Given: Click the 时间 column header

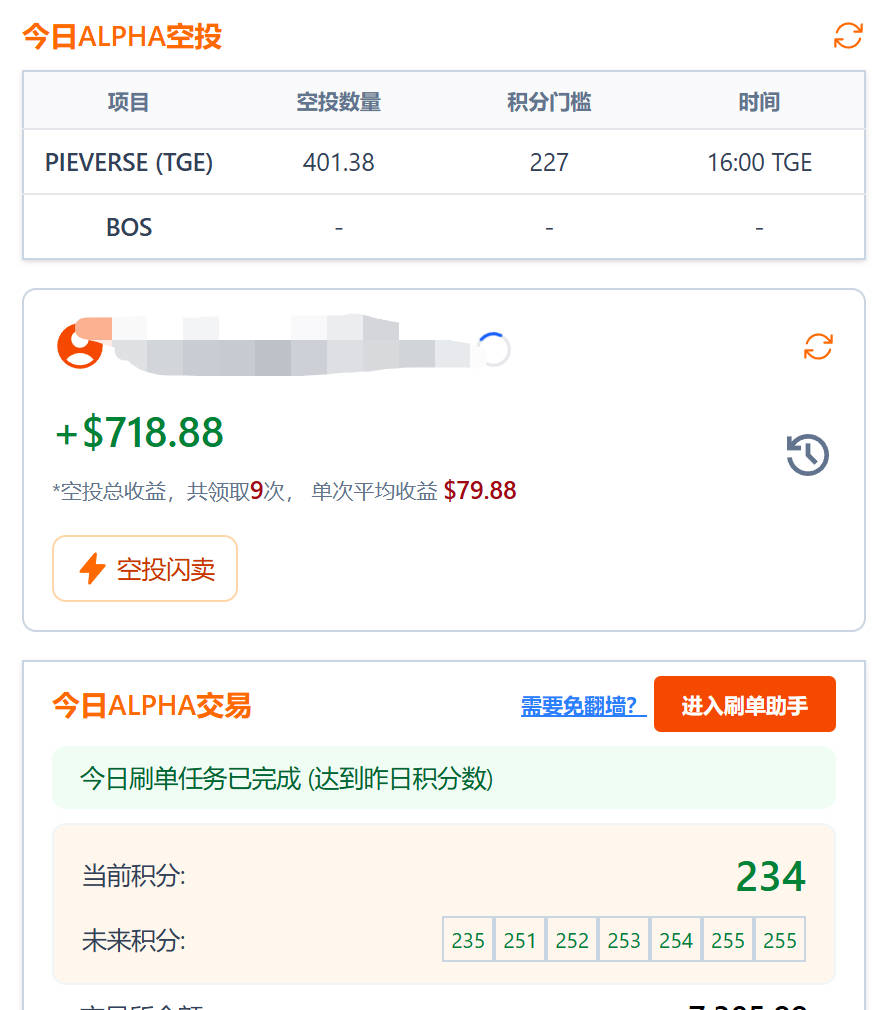Looking at the screenshot, I should pyautogui.click(x=759, y=102).
